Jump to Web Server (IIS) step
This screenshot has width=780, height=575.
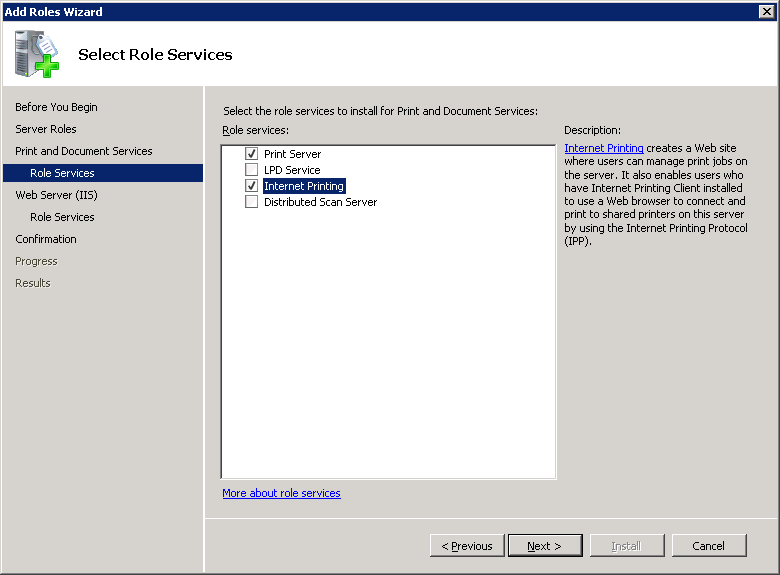click(56, 195)
